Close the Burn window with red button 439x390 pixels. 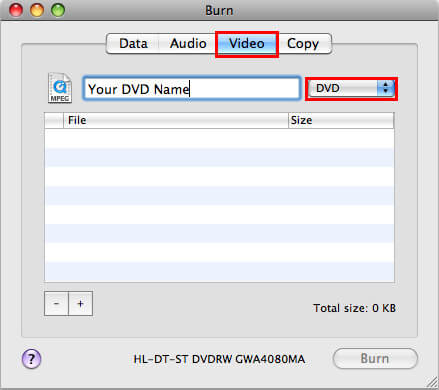16,10
